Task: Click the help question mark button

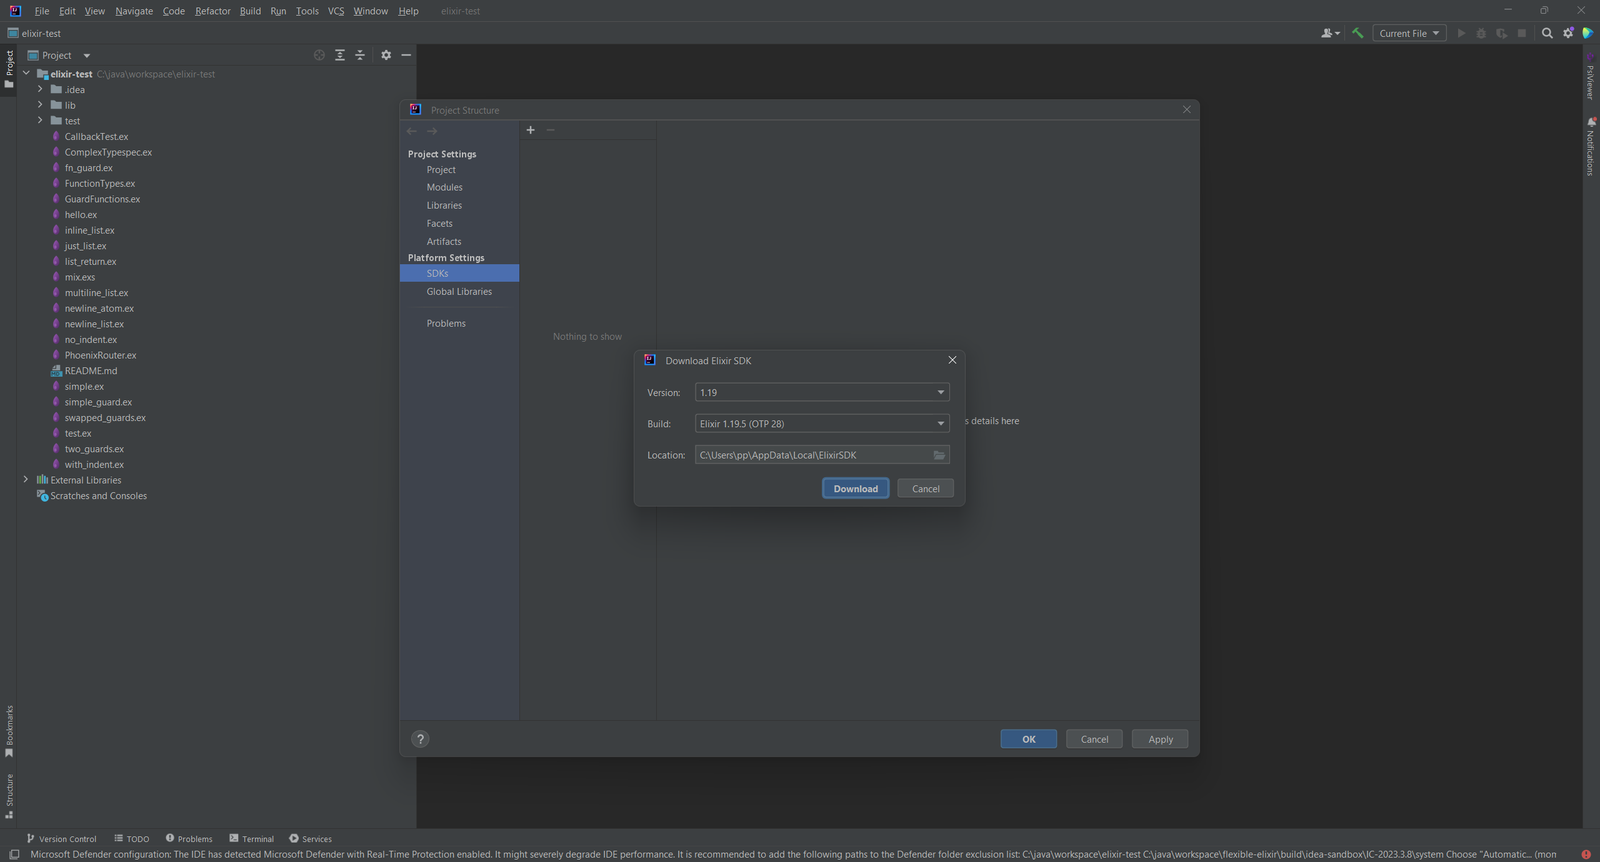Action: point(420,739)
